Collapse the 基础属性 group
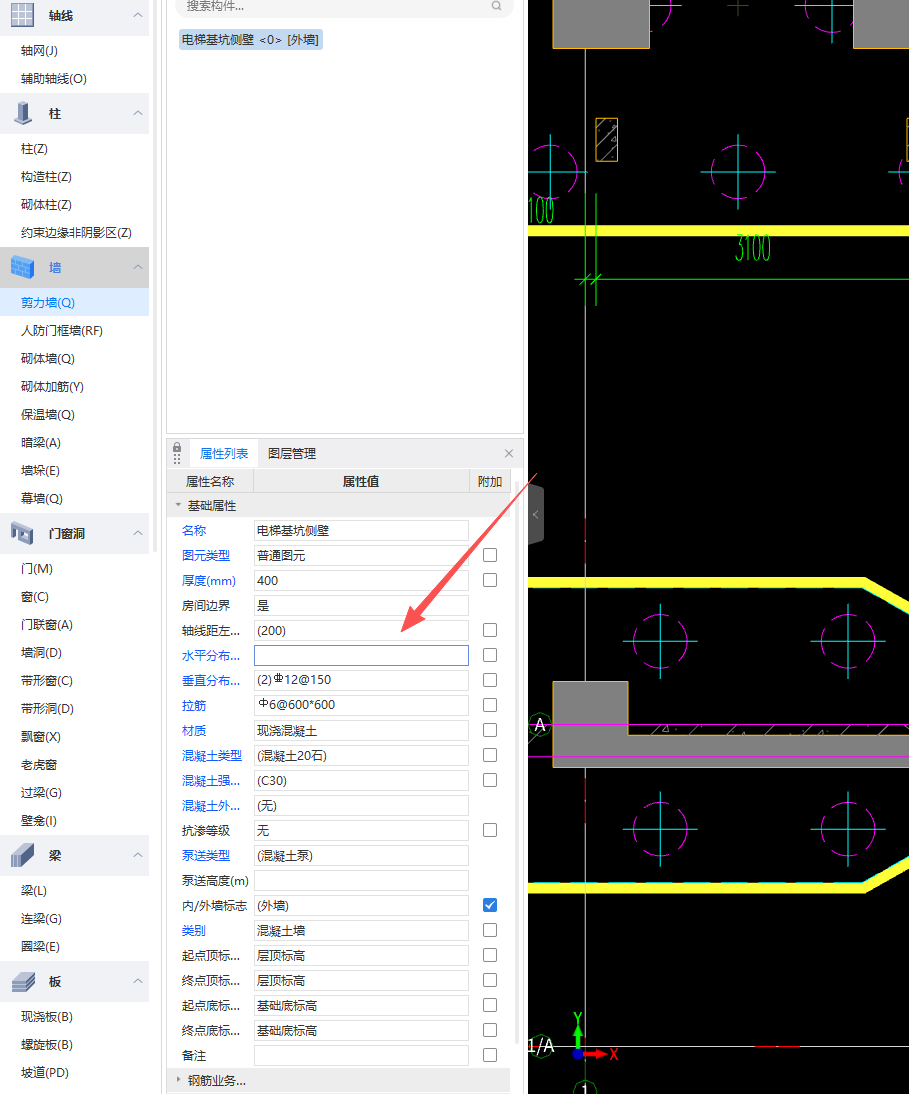The image size is (909, 1094). (178, 505)
